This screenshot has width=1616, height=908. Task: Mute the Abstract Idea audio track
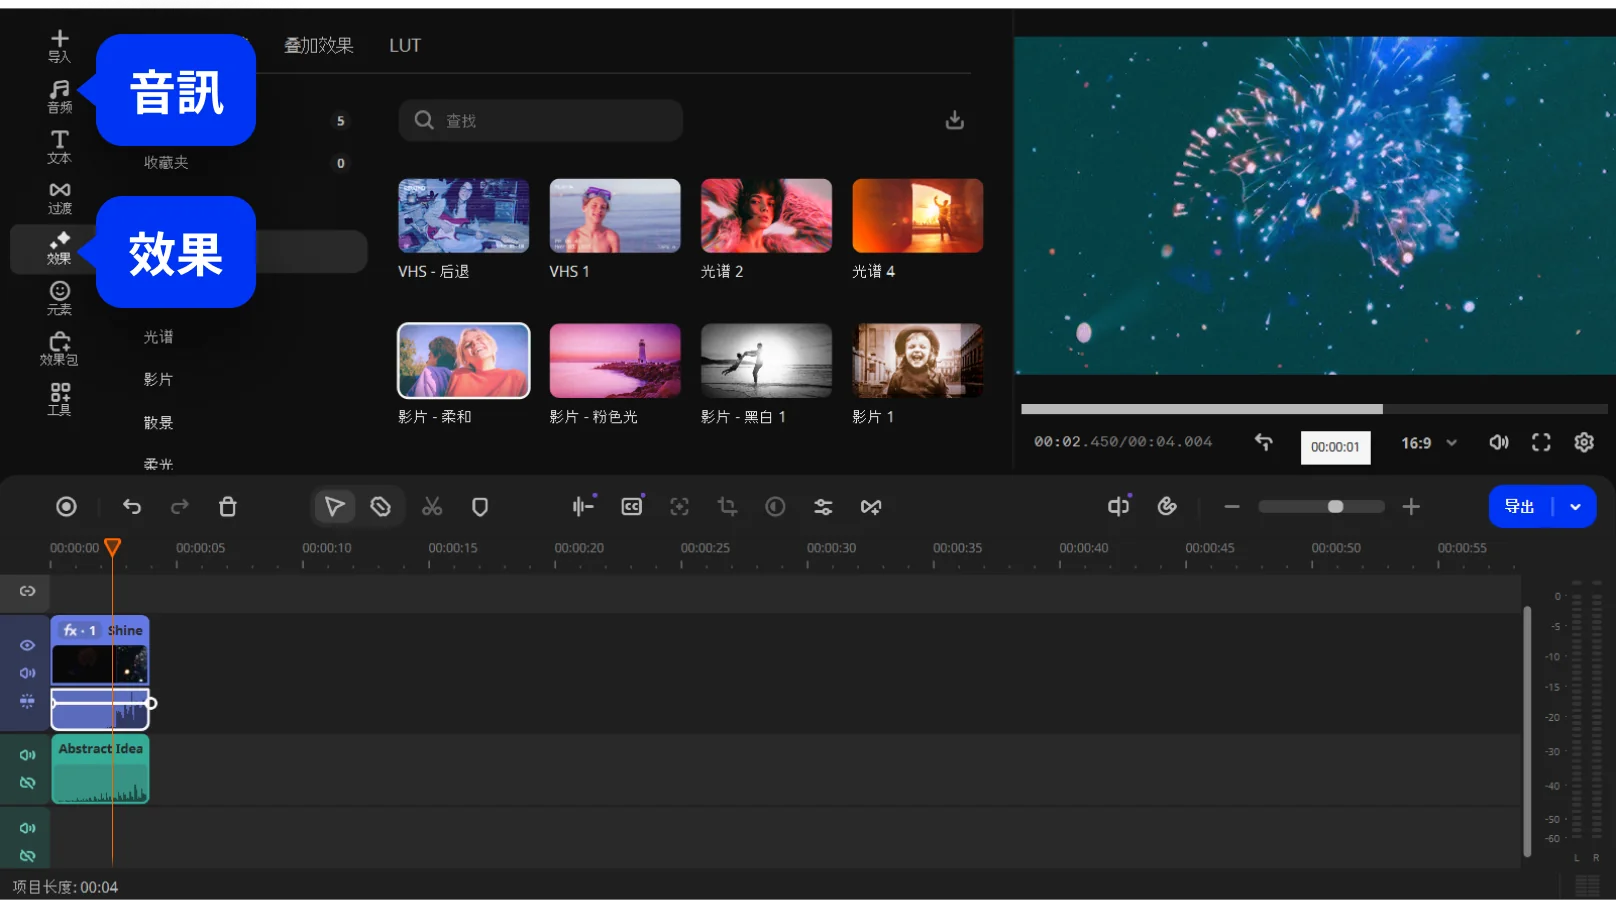point(27,755)
